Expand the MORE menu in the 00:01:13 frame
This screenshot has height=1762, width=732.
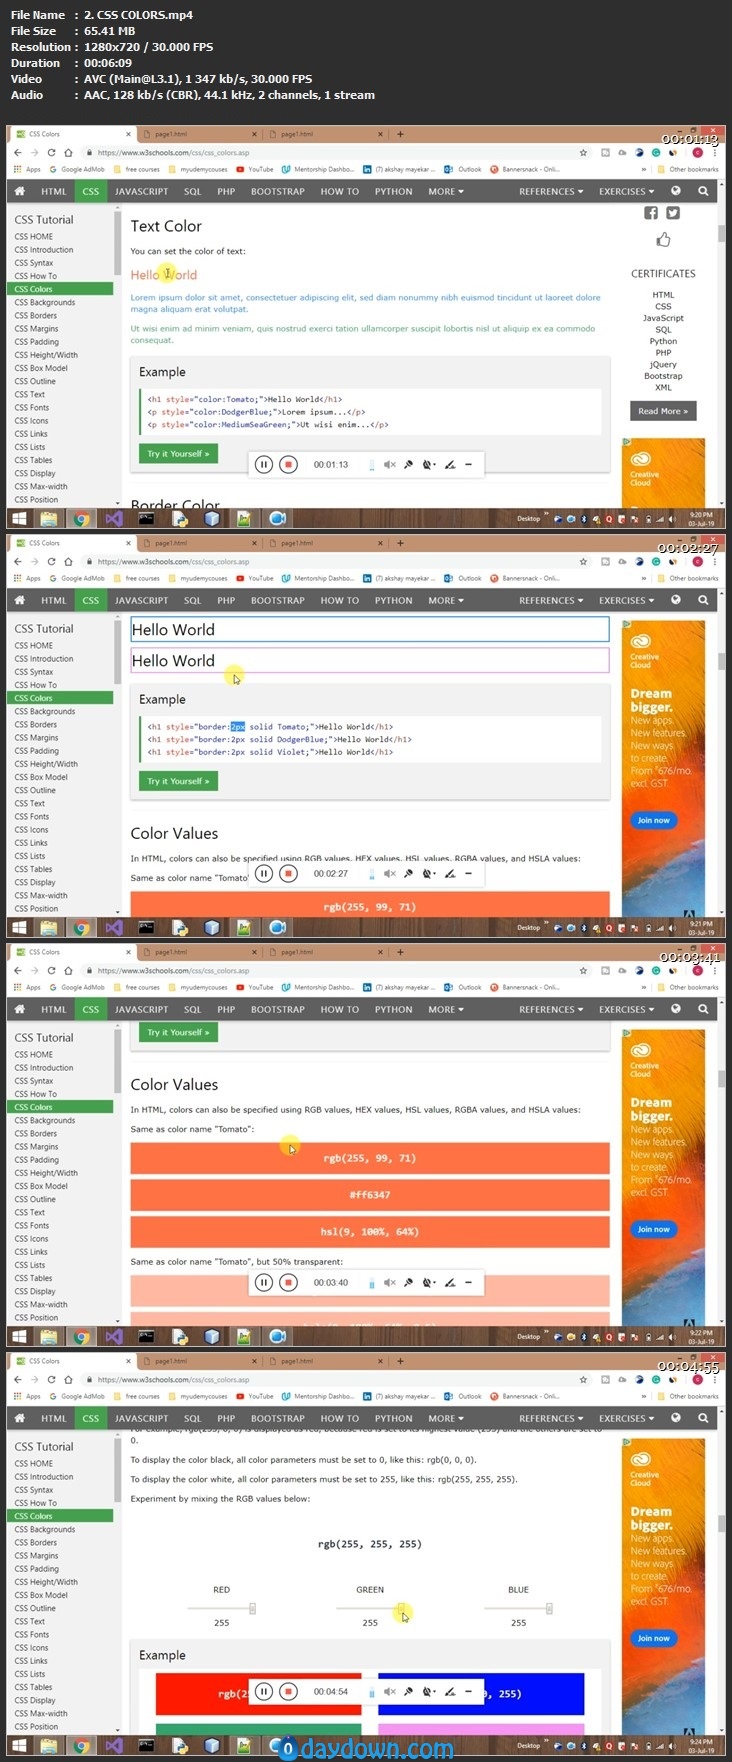446,191
